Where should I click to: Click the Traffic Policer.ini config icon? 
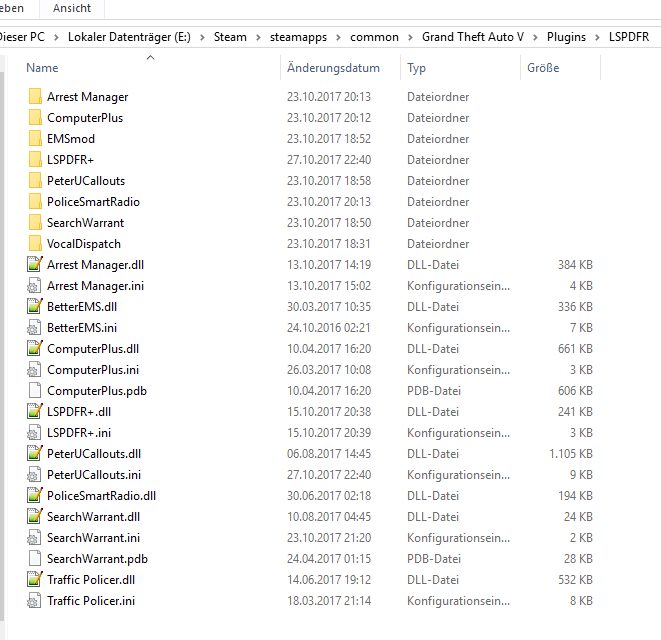click(35, 600)
